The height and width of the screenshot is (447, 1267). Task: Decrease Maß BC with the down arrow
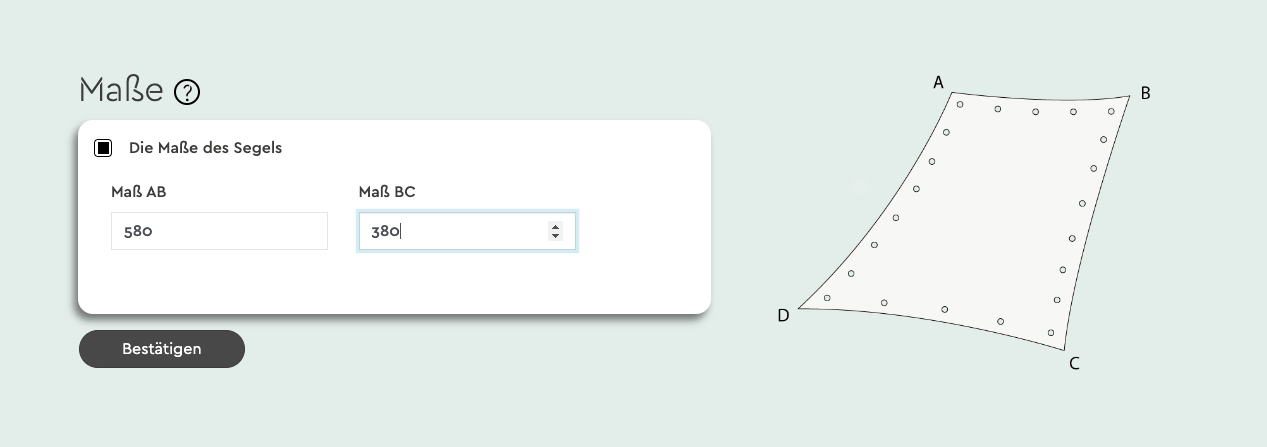pyautogui.click(x=555, y=236)
